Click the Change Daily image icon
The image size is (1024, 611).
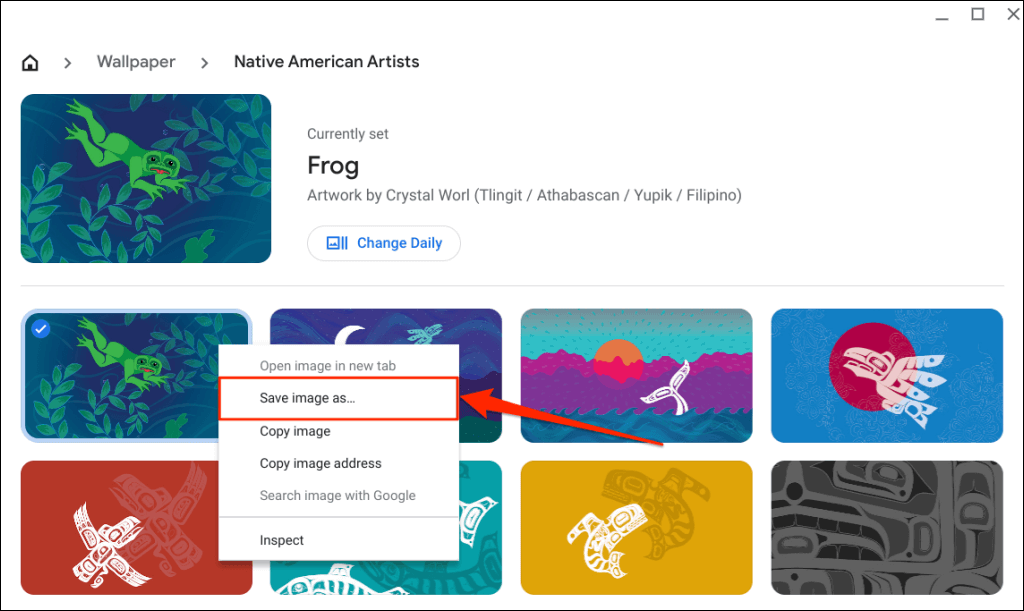337,243
